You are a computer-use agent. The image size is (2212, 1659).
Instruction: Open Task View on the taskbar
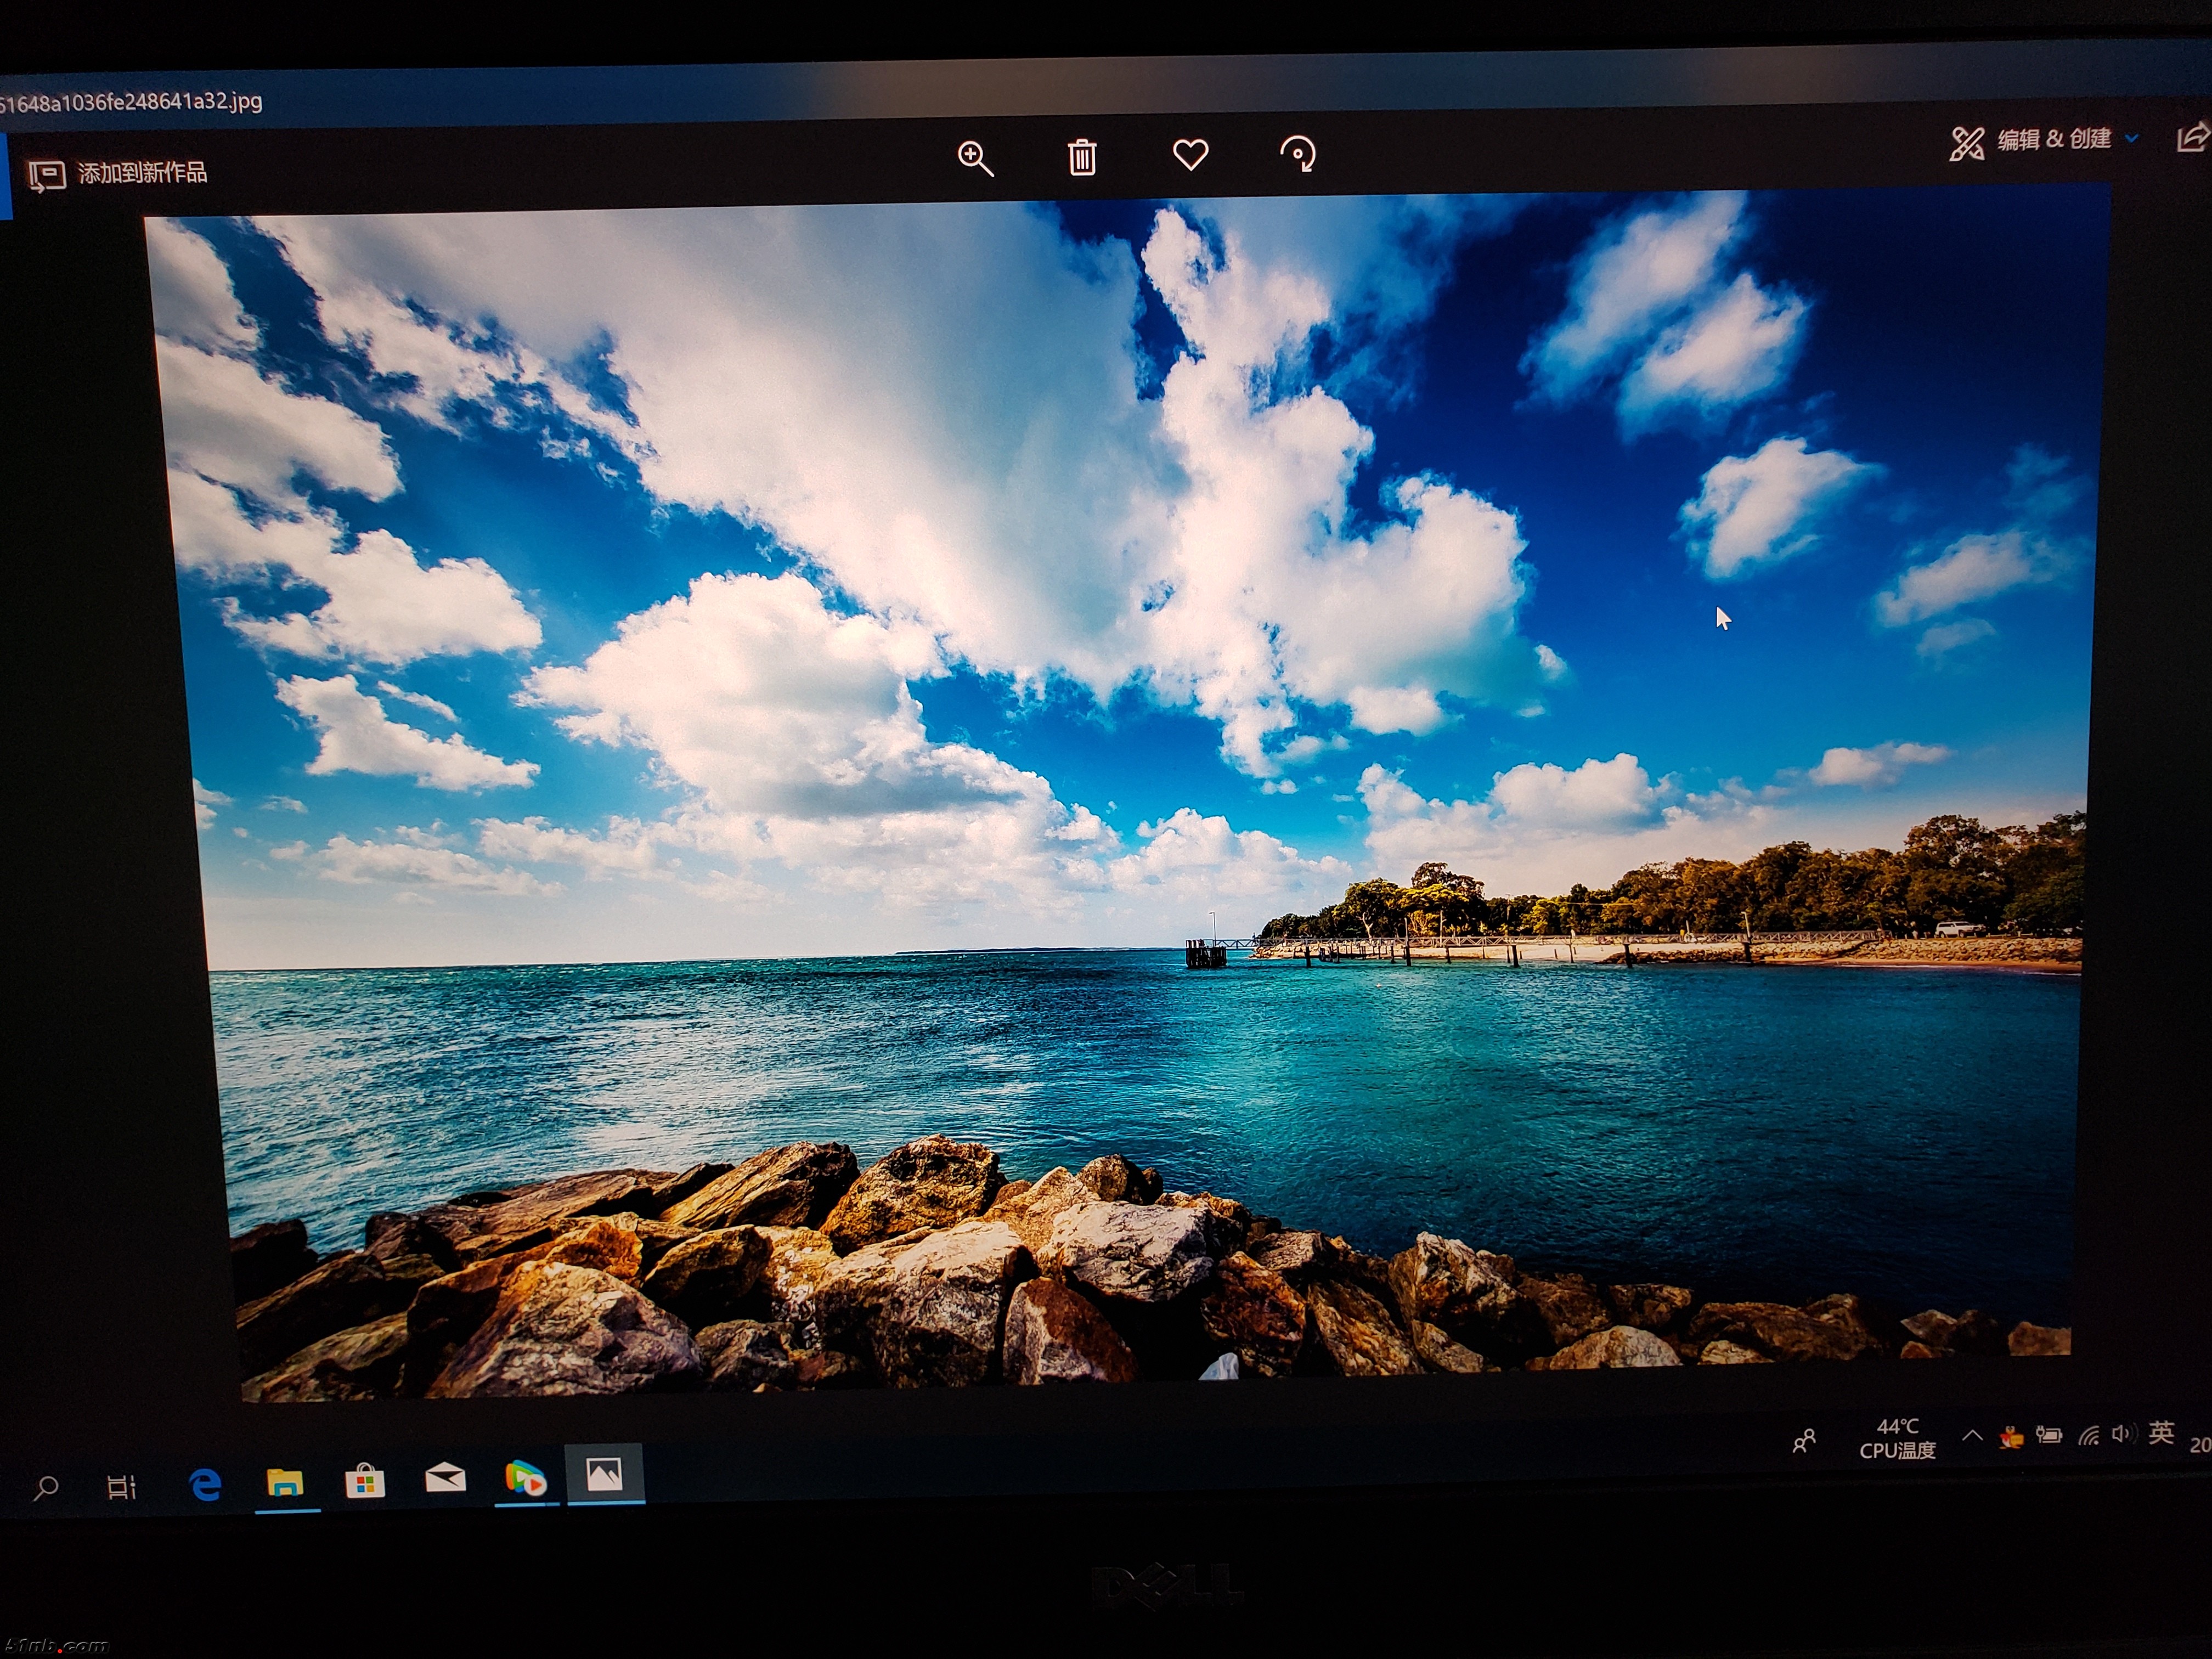[121, 1487]
